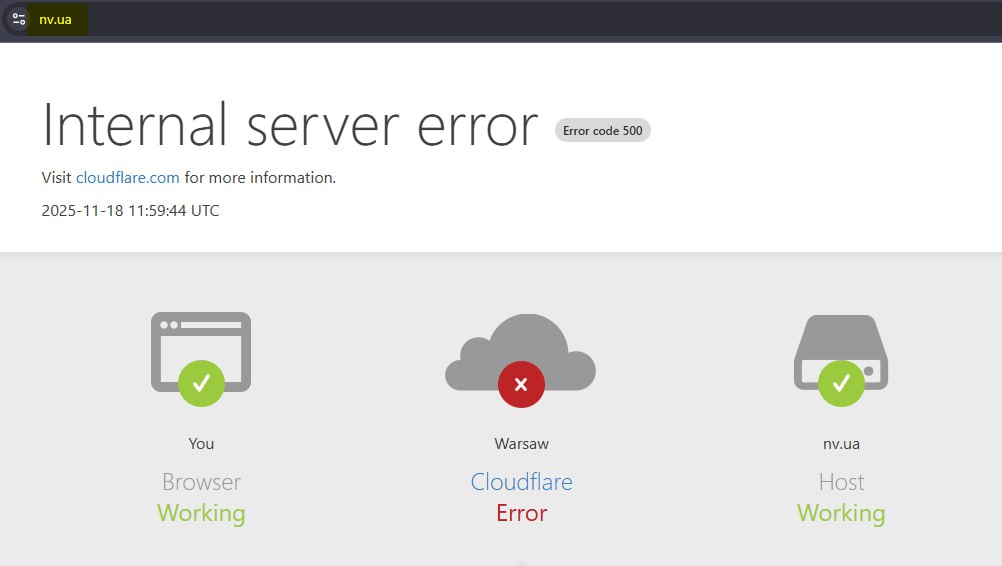
Task: Click the Working status under Browser
Action: click(x=201, y=513)
